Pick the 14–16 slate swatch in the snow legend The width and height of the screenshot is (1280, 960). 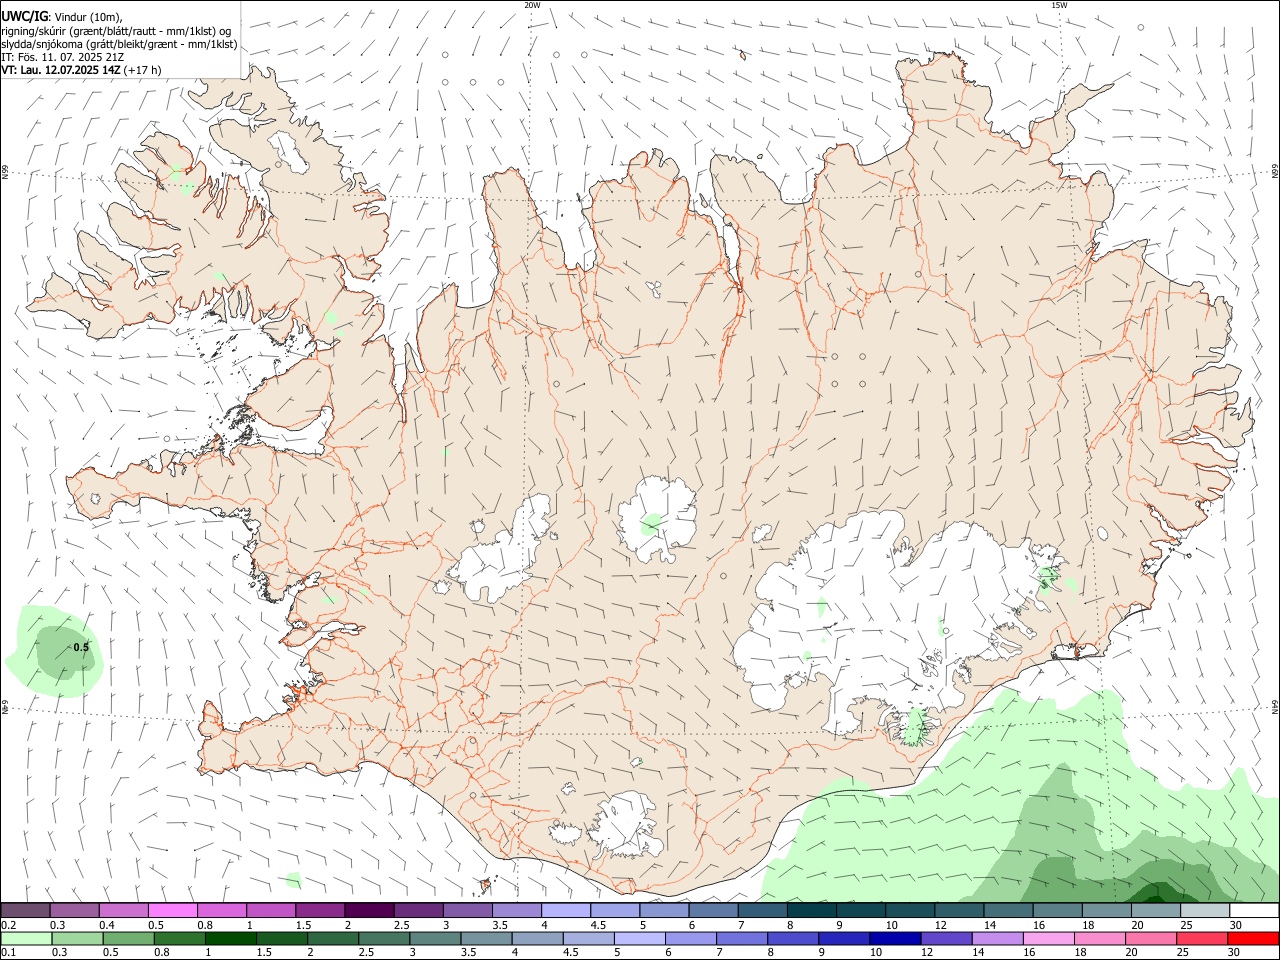pos(1009,910)
